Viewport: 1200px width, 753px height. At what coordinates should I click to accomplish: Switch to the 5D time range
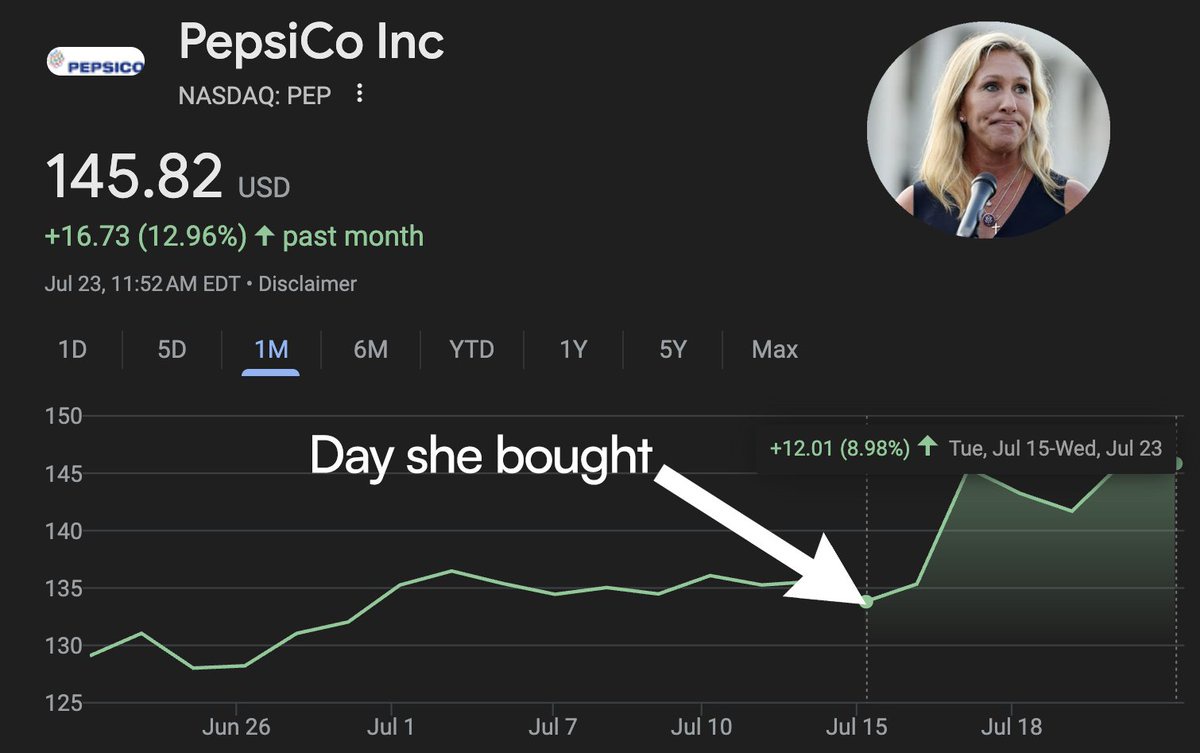coord(172,350)
